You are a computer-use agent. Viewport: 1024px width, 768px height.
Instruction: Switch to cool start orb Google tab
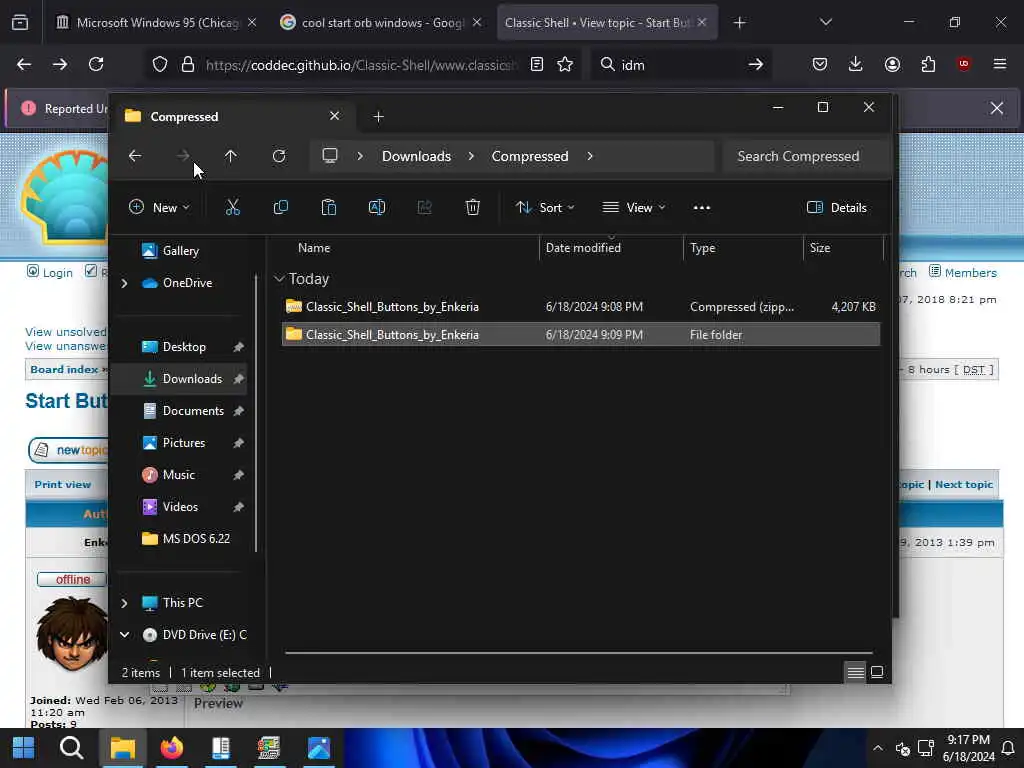coord(381,22)
